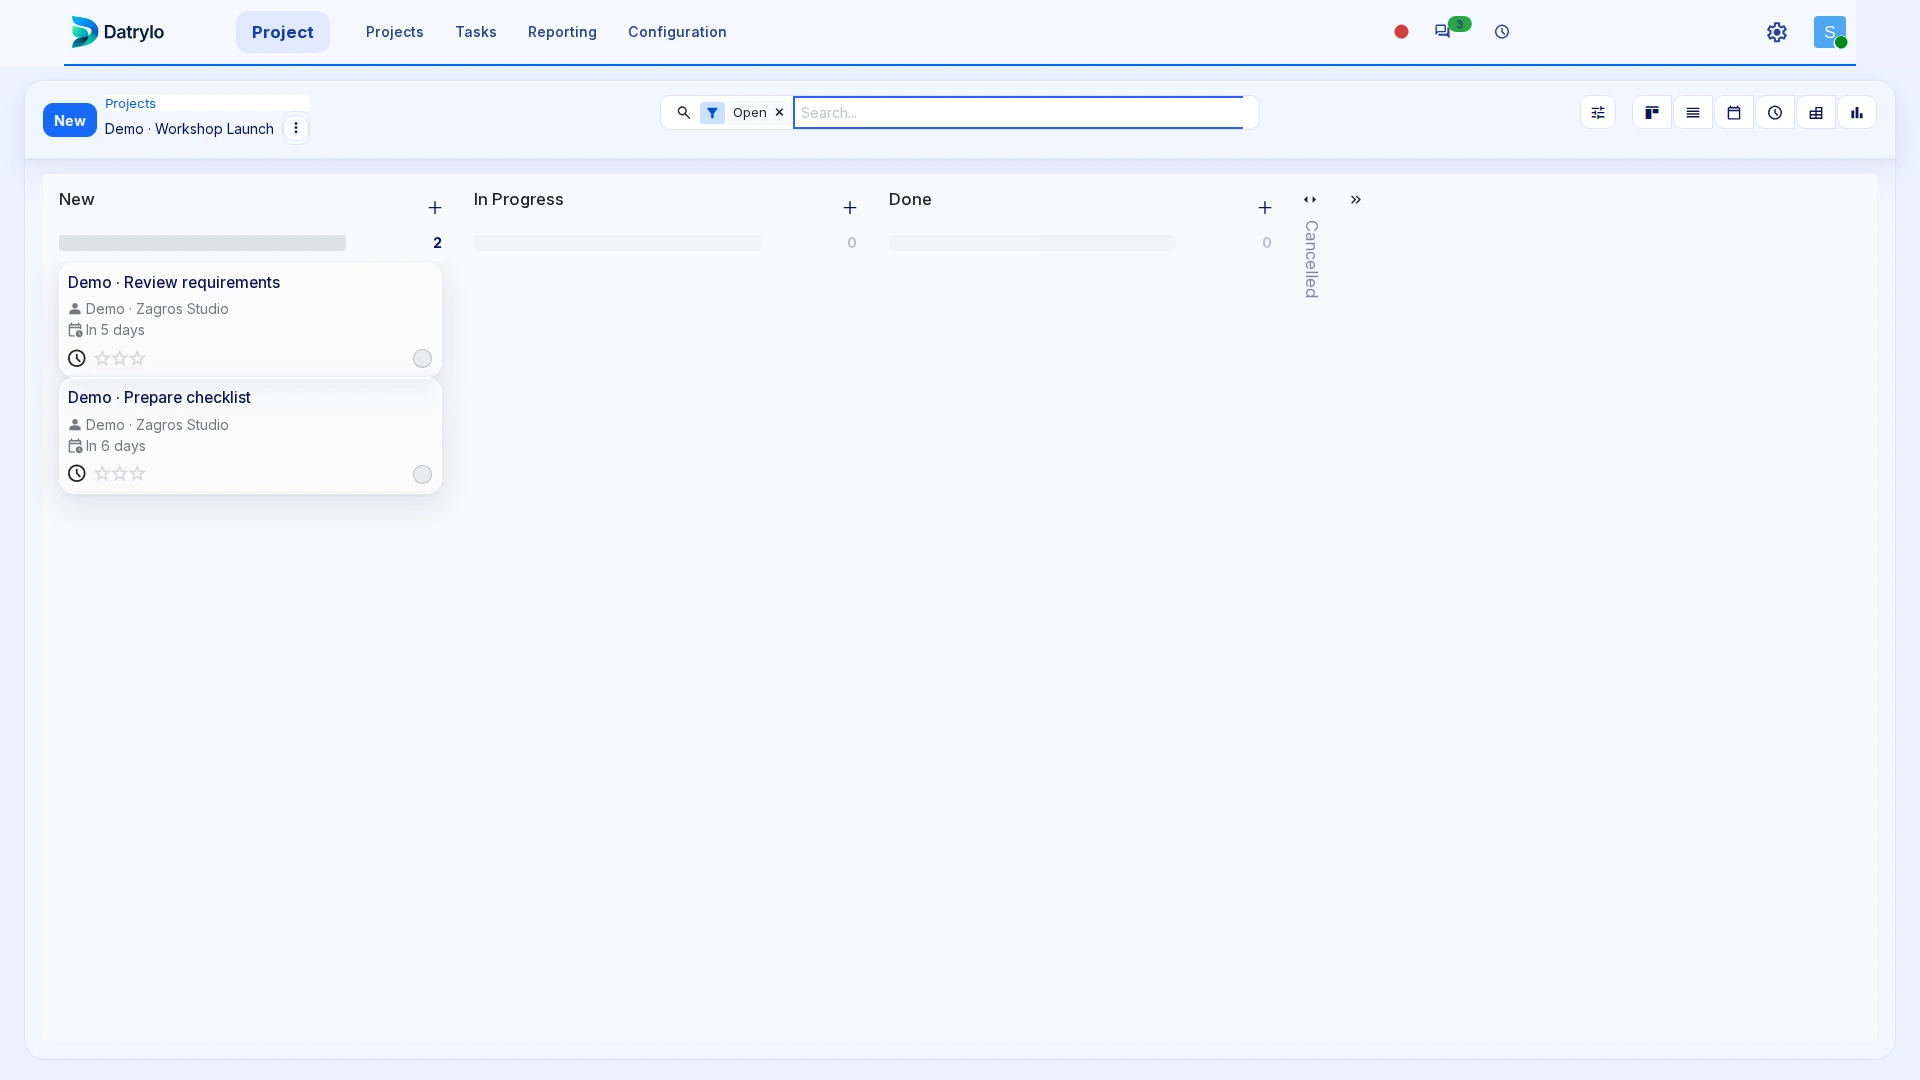Open the Tasks menu
The width and height of the screenshot is (1920, 1080).
[476, 32]
